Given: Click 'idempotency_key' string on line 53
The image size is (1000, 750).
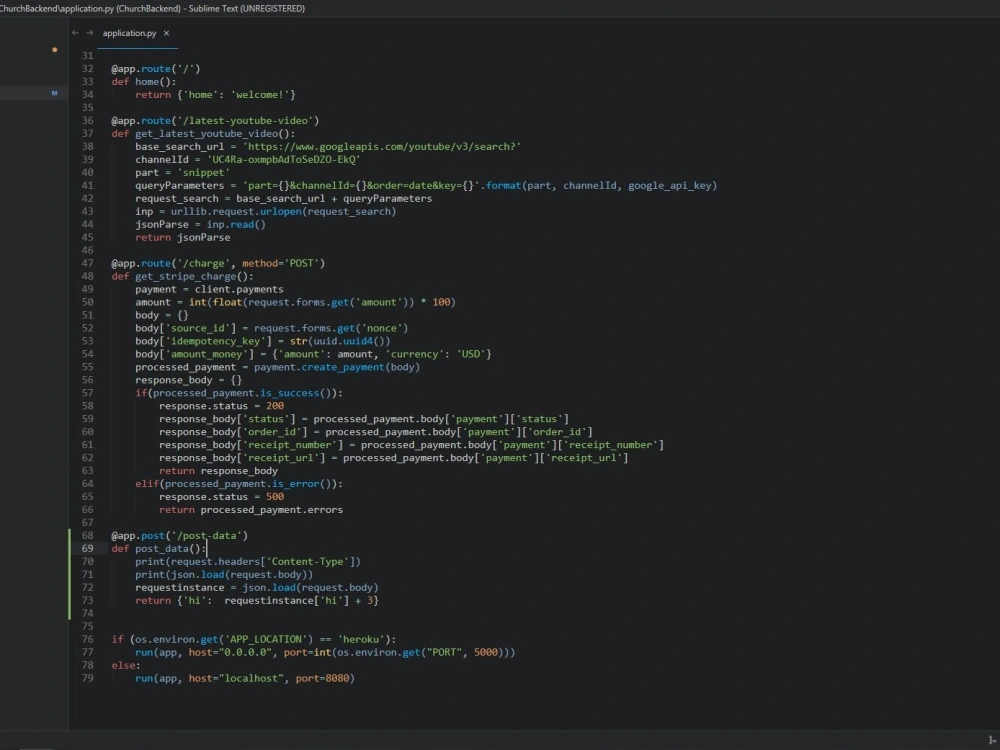Looking at the screenshot, I should [x=218, y=341].
